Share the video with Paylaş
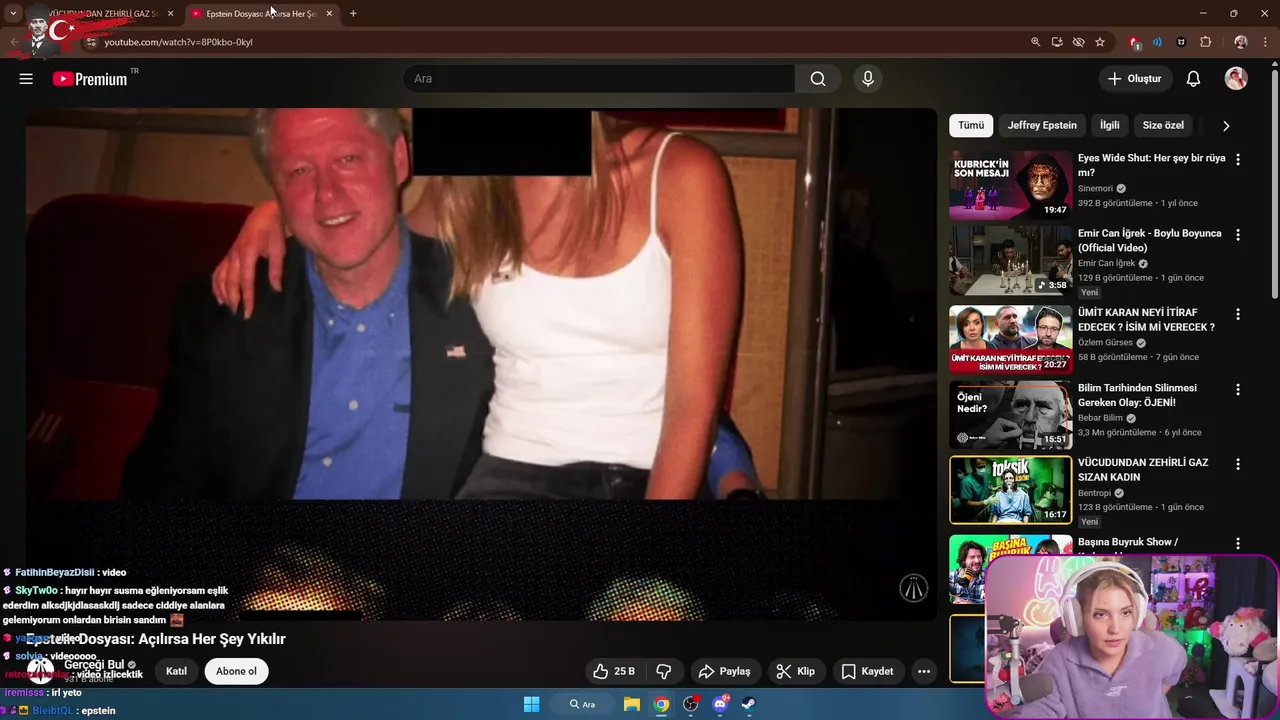The image size is (1280, 720). [x=724, y=671]
